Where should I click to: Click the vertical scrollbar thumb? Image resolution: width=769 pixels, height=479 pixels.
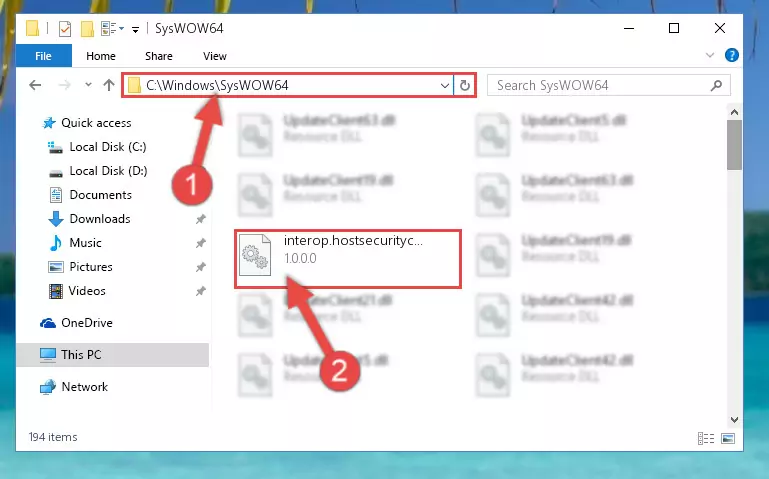(x=734, y=145)
